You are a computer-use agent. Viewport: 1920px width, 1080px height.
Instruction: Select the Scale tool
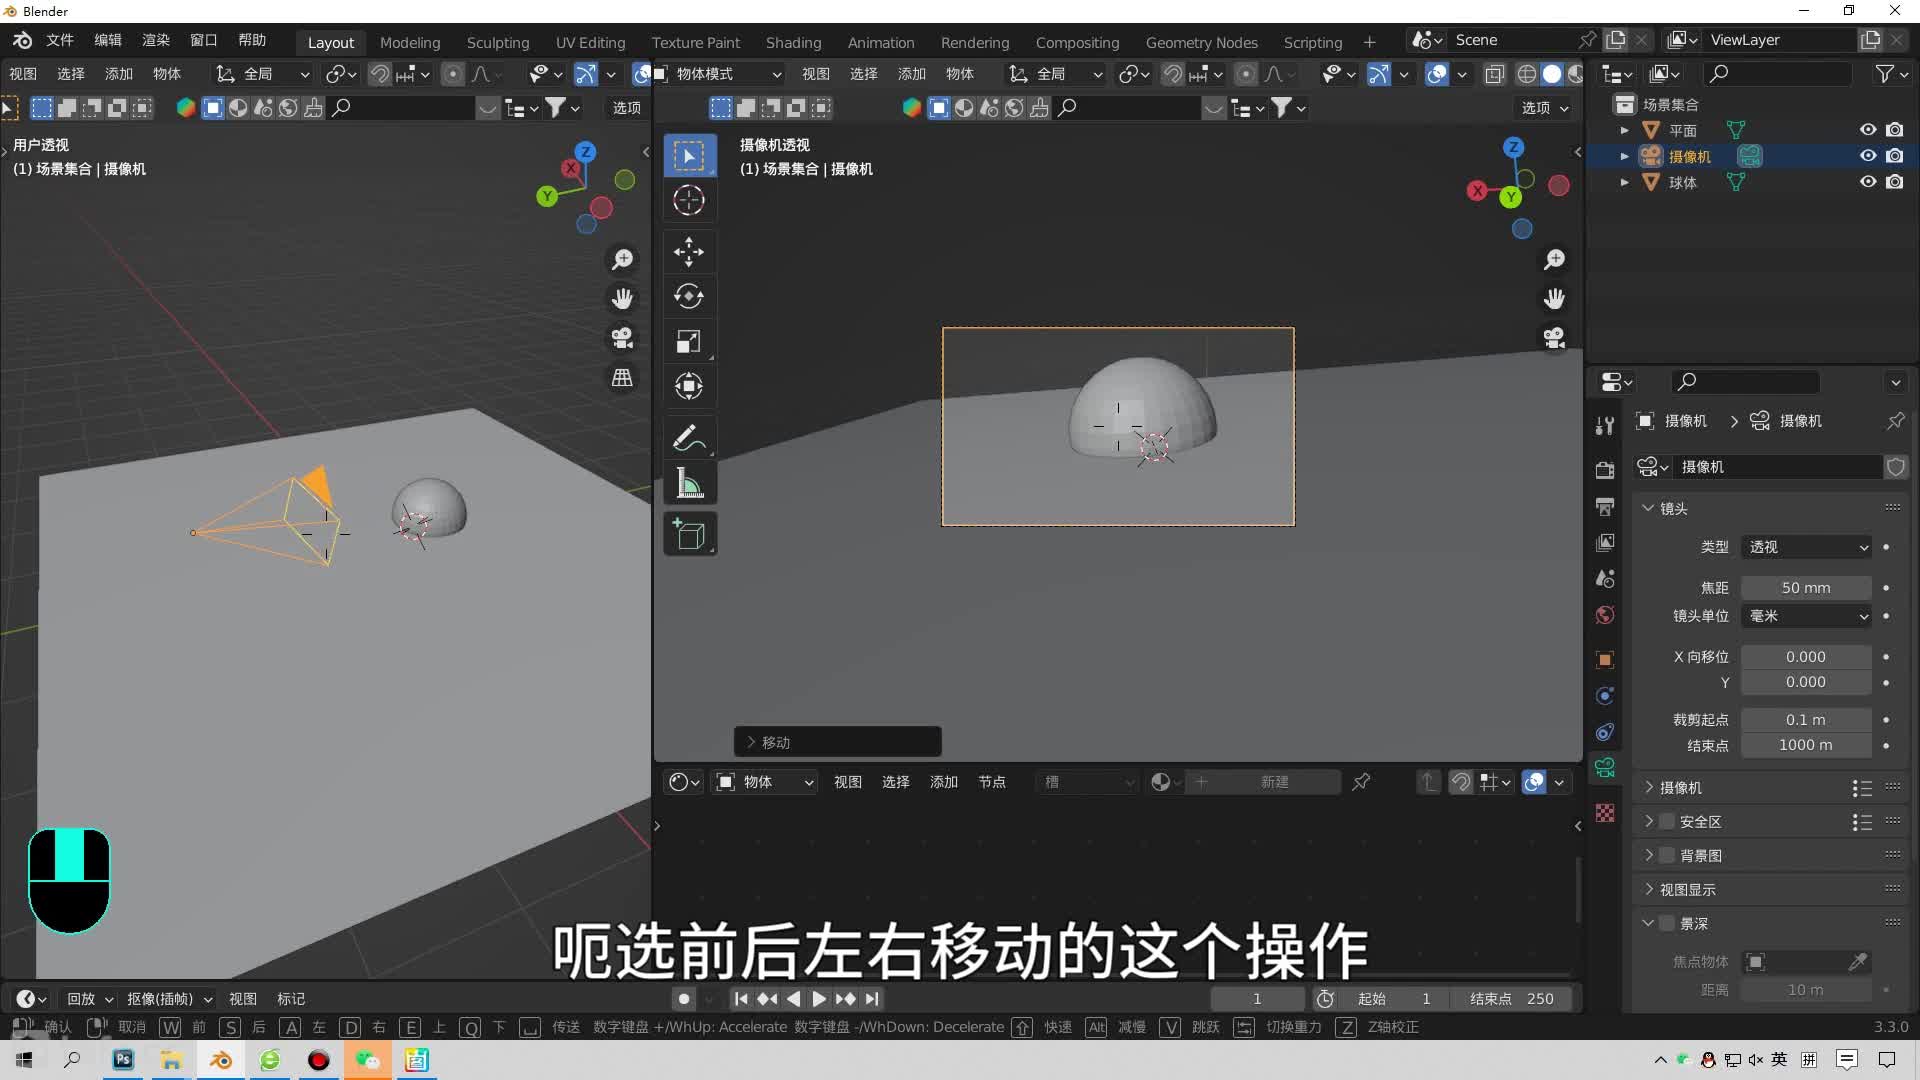coord(689,341)
